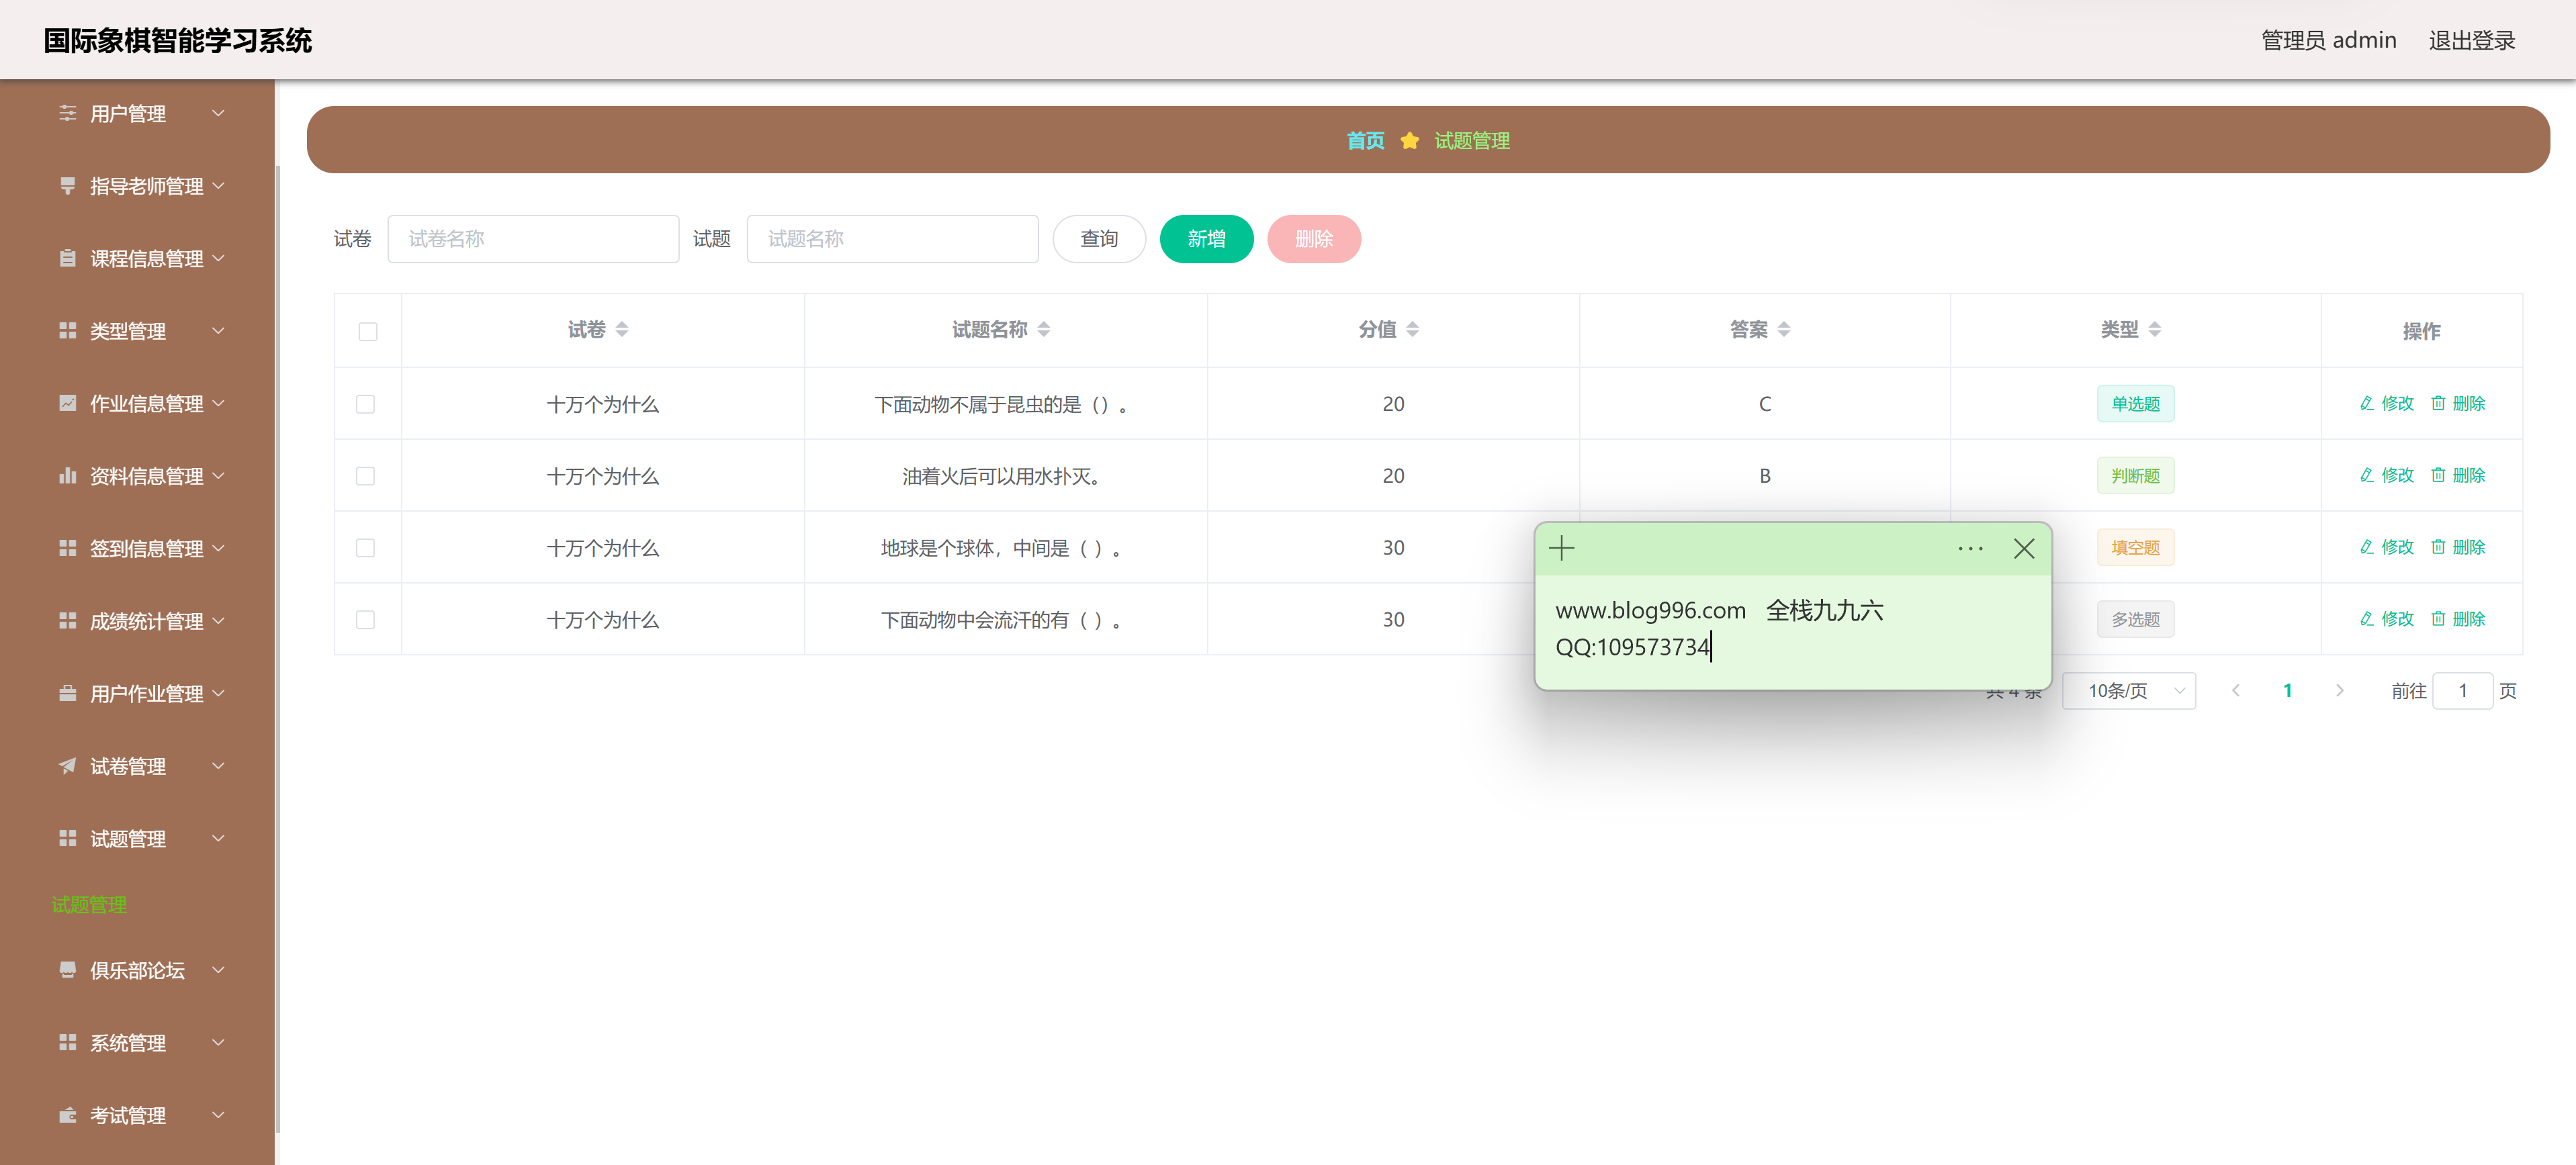Click the 试卷管理 paper plane icon
2576x1165 pixels.
click(x=67, y=766)
